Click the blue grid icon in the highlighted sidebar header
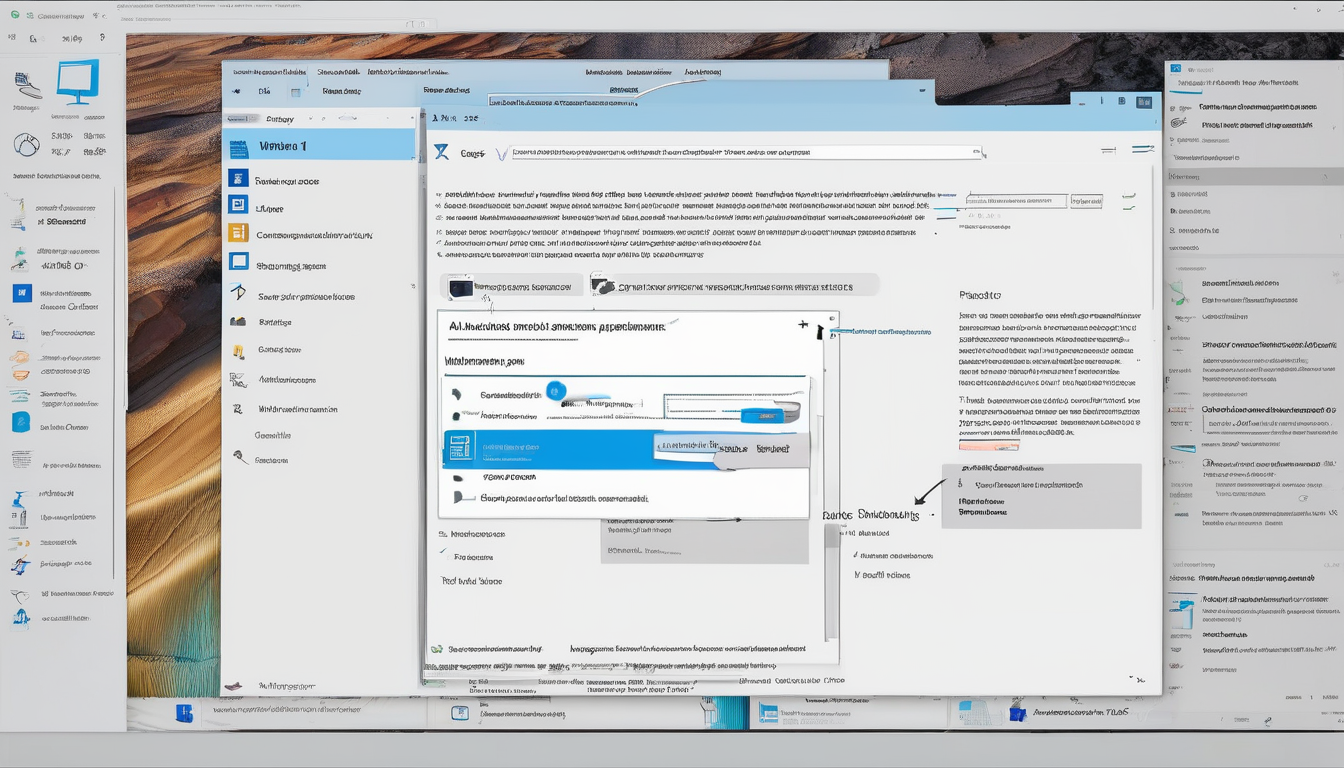1344x768 pixels. click(238, 149)
